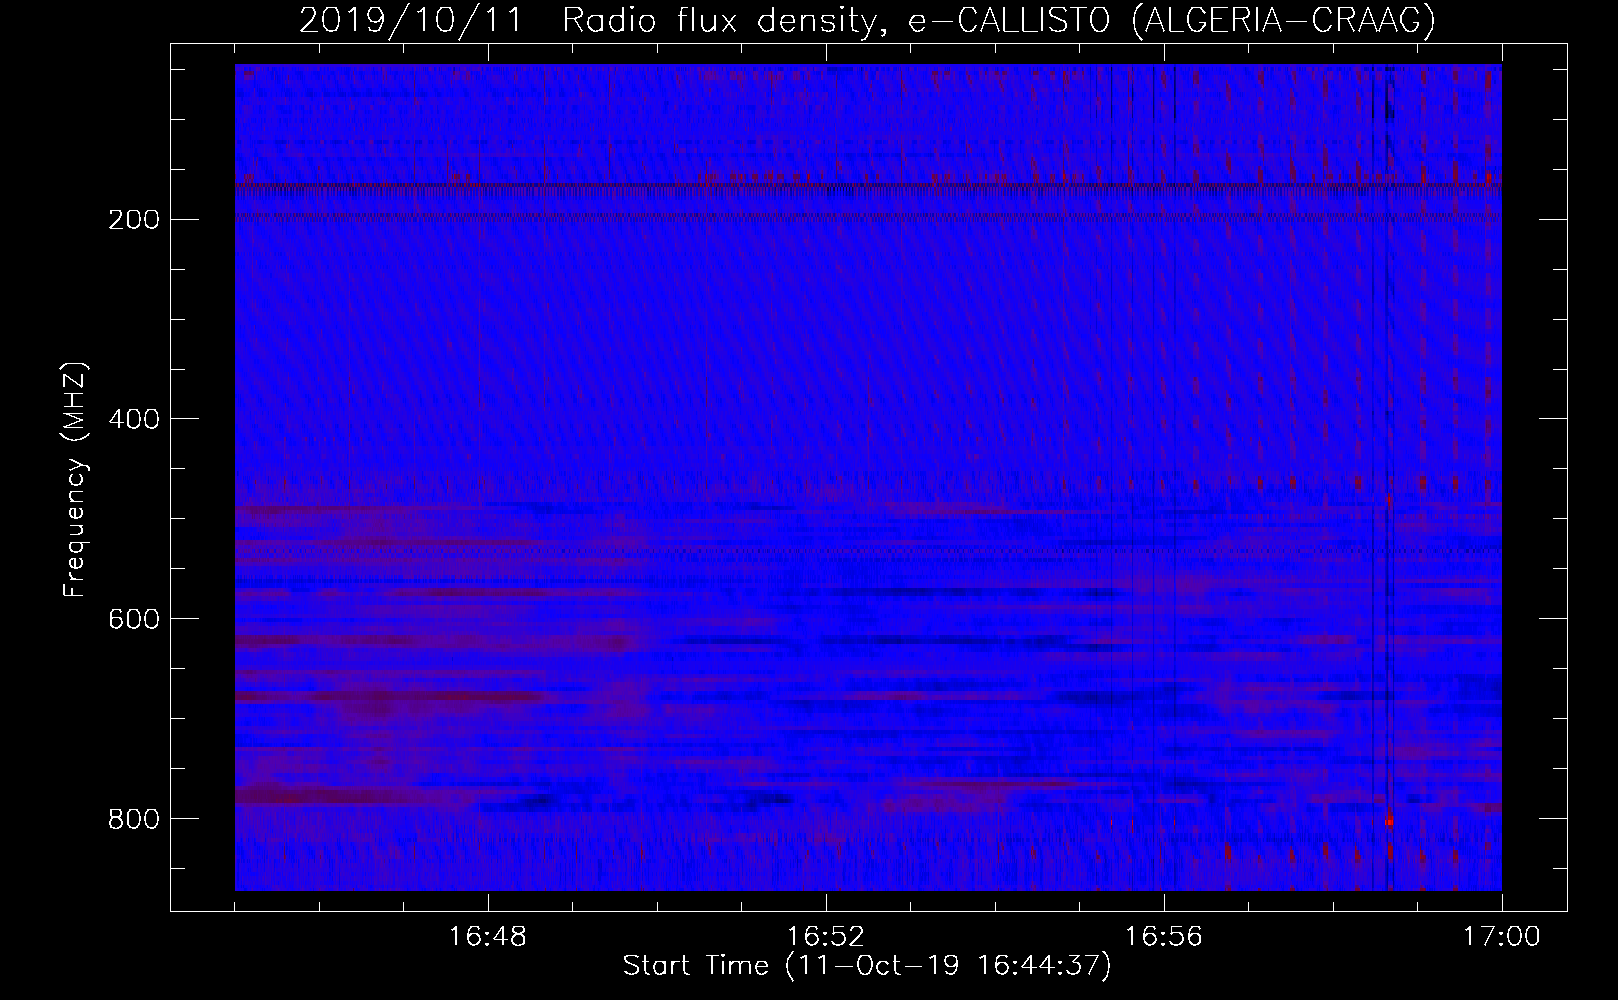Click the bright red burst near 800 MHz

pyautogui.click(x=1389, y=820)
